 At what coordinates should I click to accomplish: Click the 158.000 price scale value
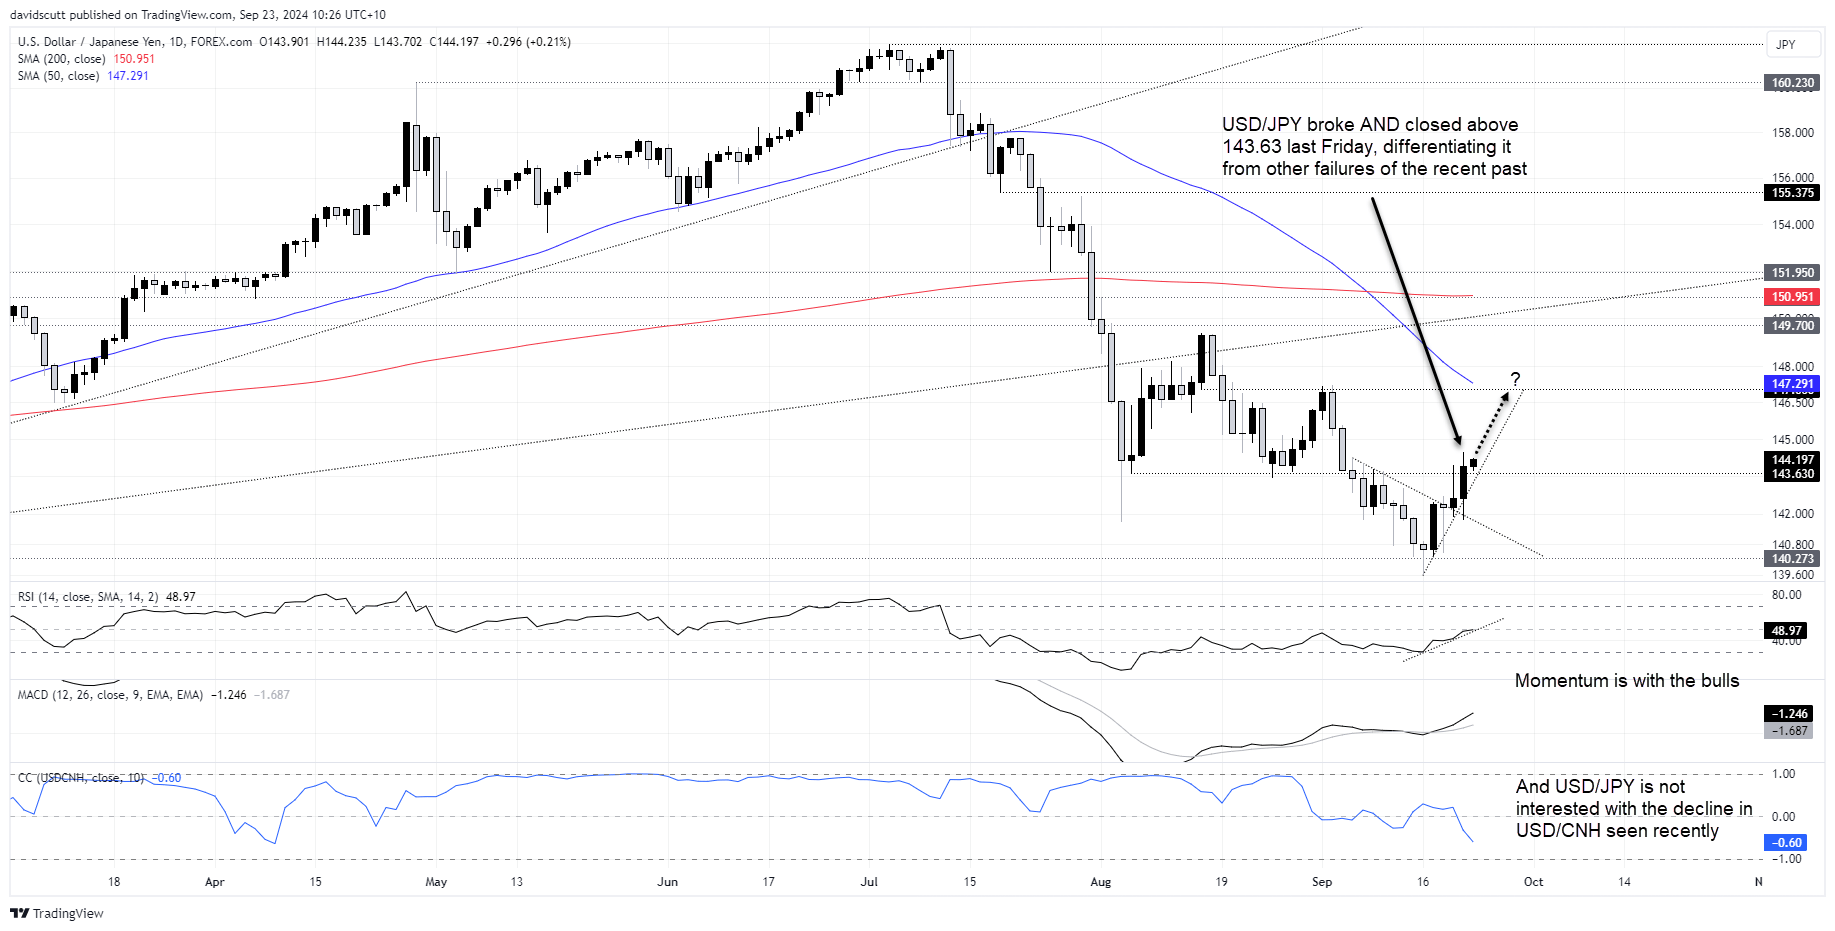[x=1793, y=133]
